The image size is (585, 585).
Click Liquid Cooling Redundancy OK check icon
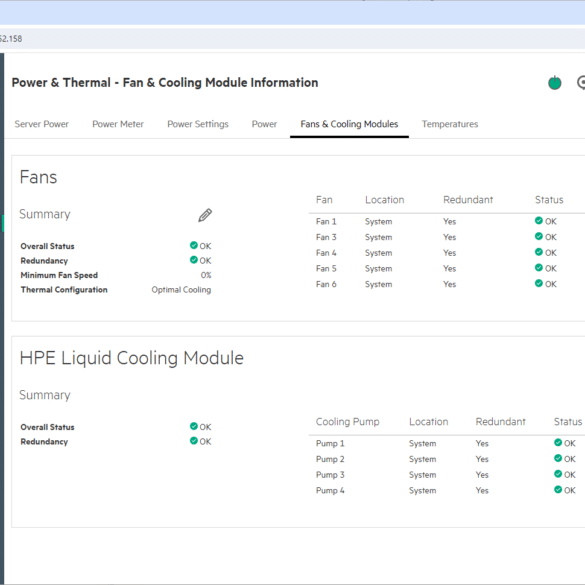coord(194,441)
